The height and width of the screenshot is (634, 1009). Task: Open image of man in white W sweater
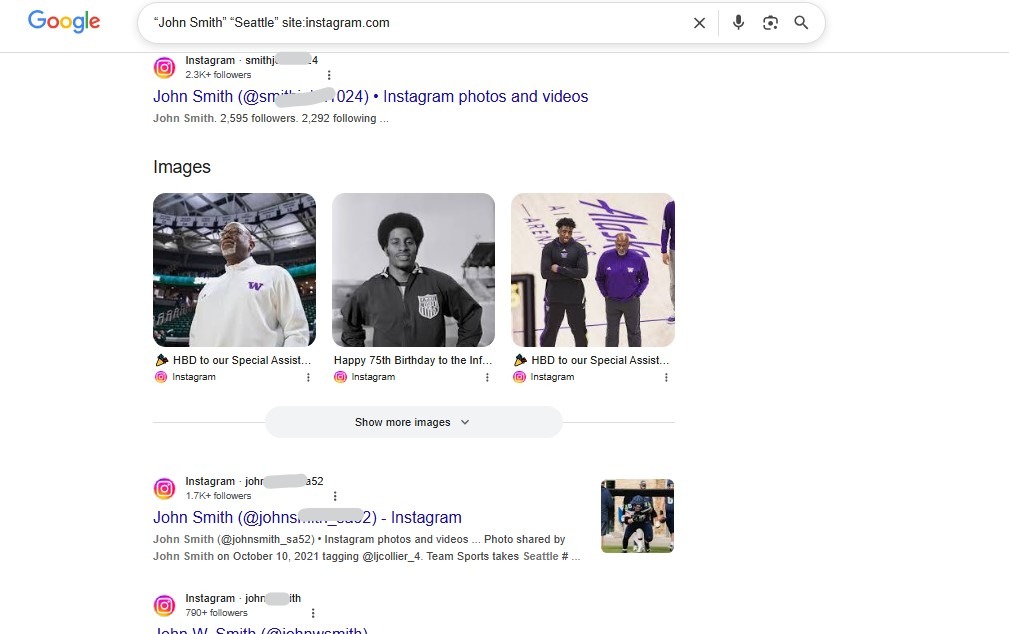pos(234,270)
